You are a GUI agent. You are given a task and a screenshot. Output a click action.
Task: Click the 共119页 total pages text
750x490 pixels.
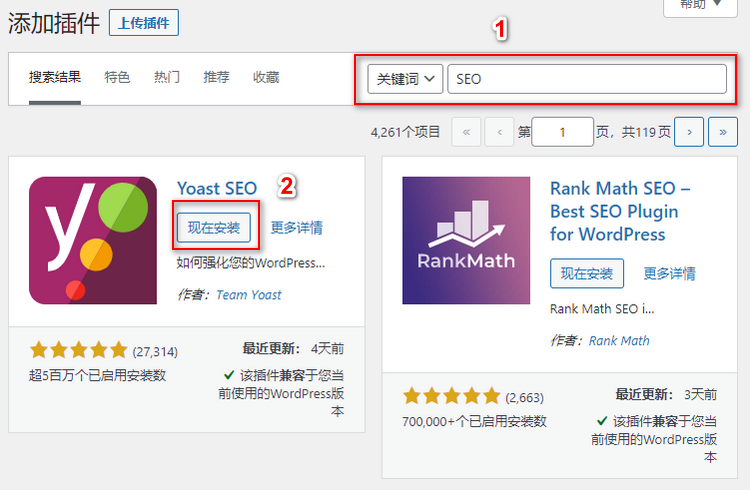tap(646, 132)
